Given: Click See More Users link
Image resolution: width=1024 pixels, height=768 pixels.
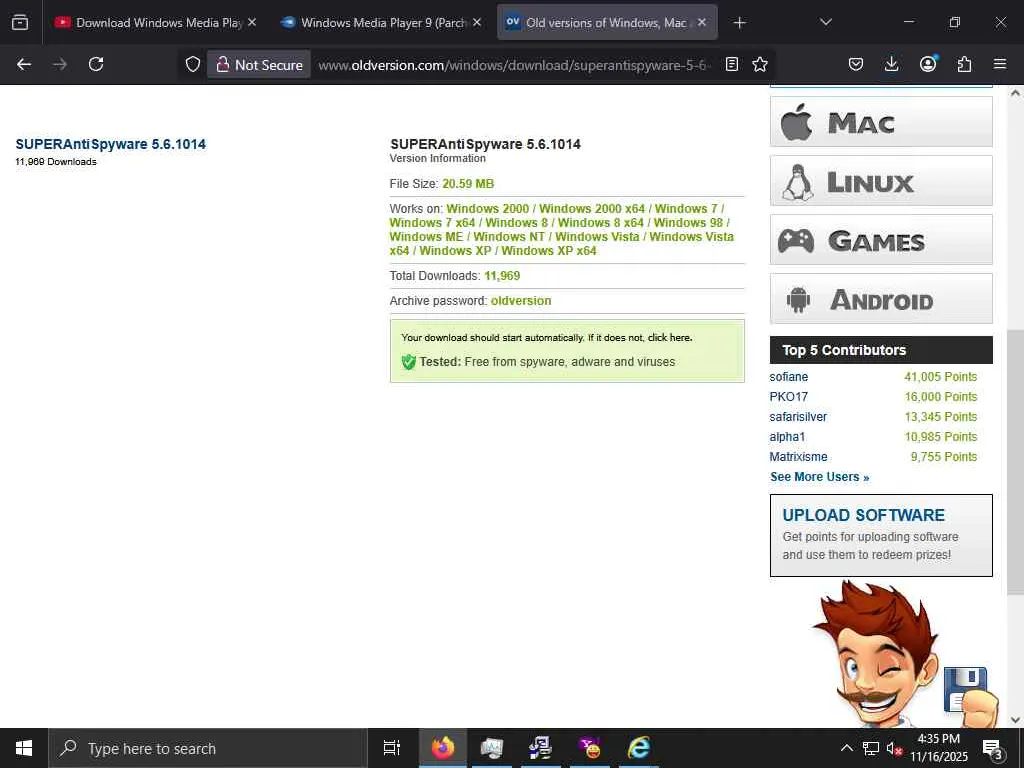Looking at the screenshot, I should click(x=820, y=477).
